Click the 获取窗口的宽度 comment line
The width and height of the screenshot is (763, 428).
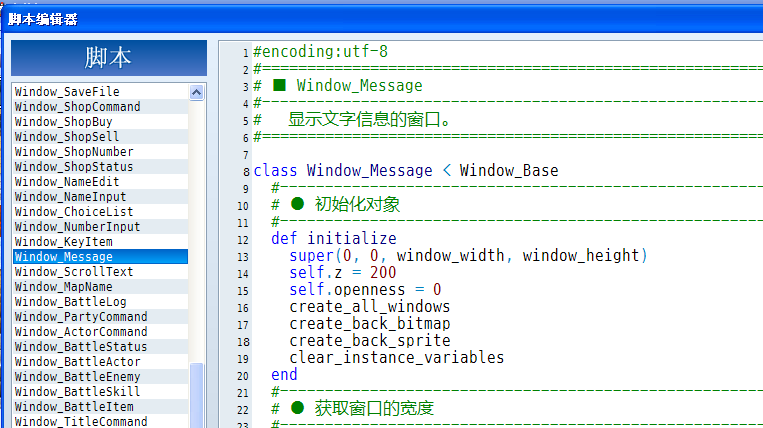click(x=352, y=409)
